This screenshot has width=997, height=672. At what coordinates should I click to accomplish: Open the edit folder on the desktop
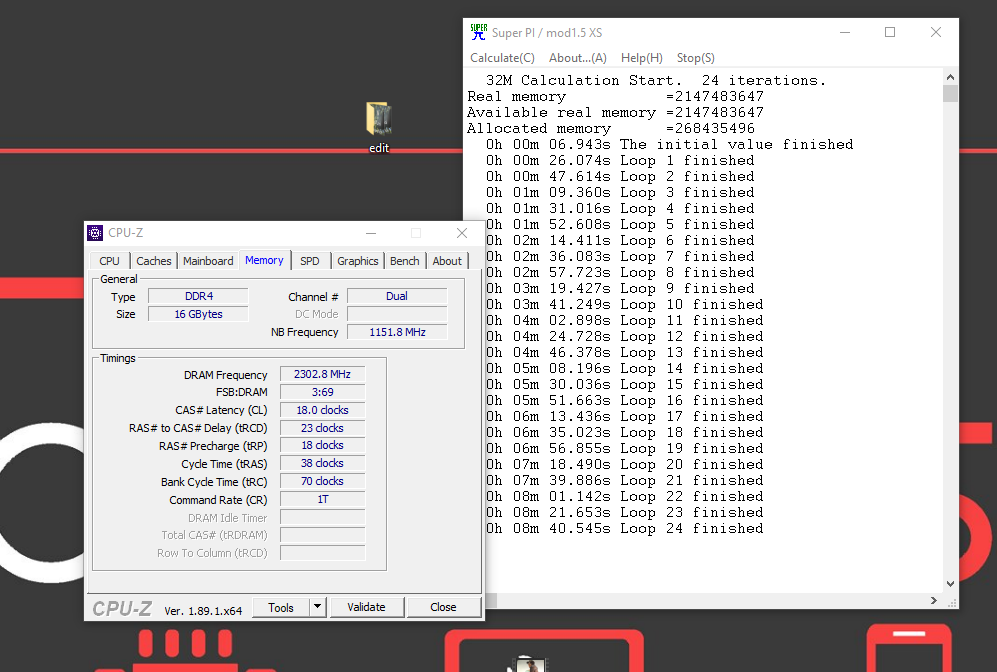379,127
